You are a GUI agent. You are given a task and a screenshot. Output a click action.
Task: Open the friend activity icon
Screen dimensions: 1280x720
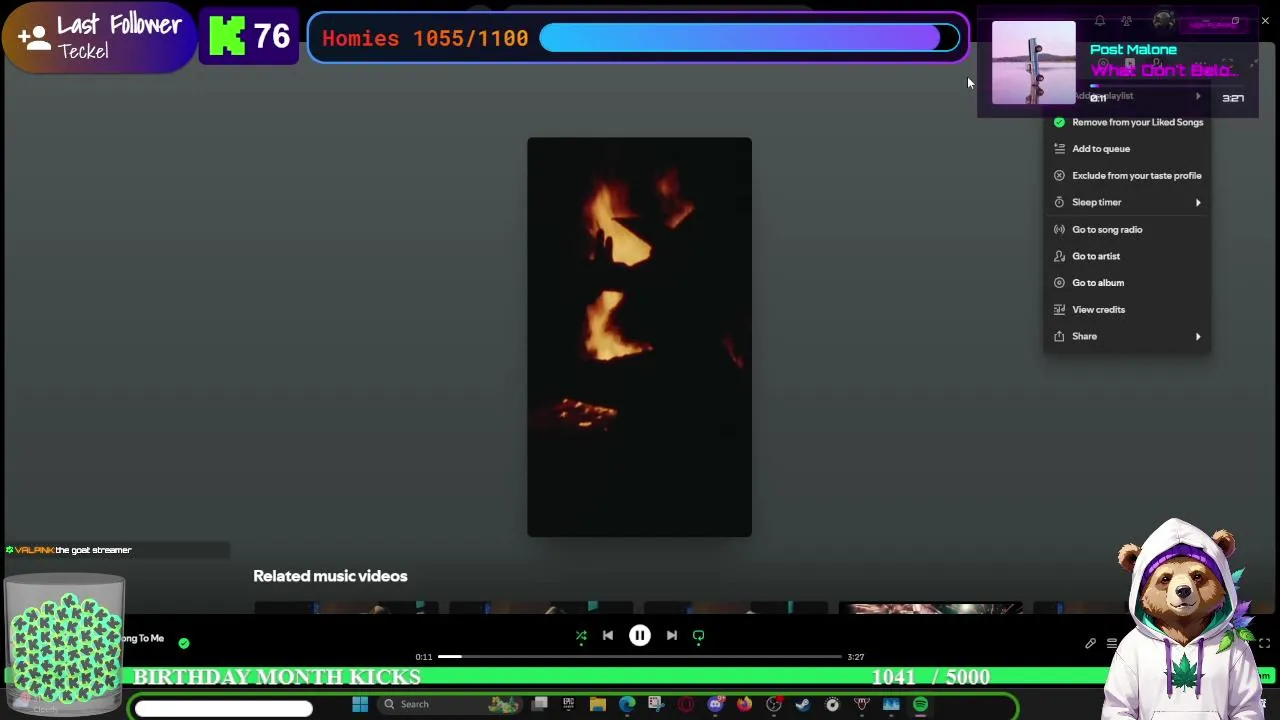(1127, 21)
